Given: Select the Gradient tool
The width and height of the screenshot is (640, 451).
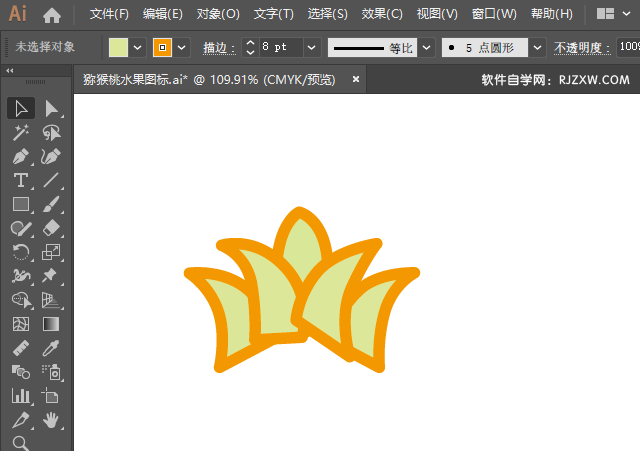Looking at the screenshot, I should (x=51, y=324).
